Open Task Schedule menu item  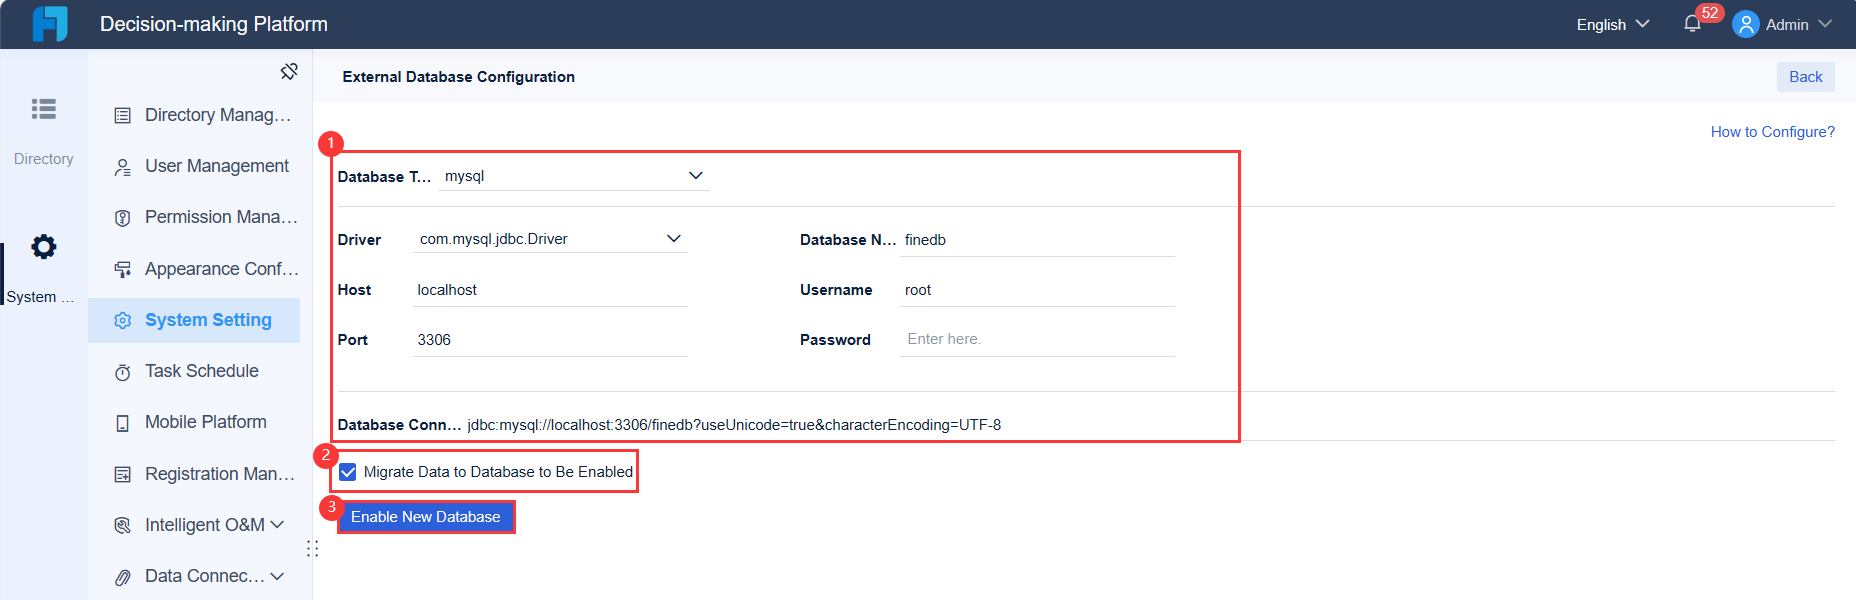[194, 371]
